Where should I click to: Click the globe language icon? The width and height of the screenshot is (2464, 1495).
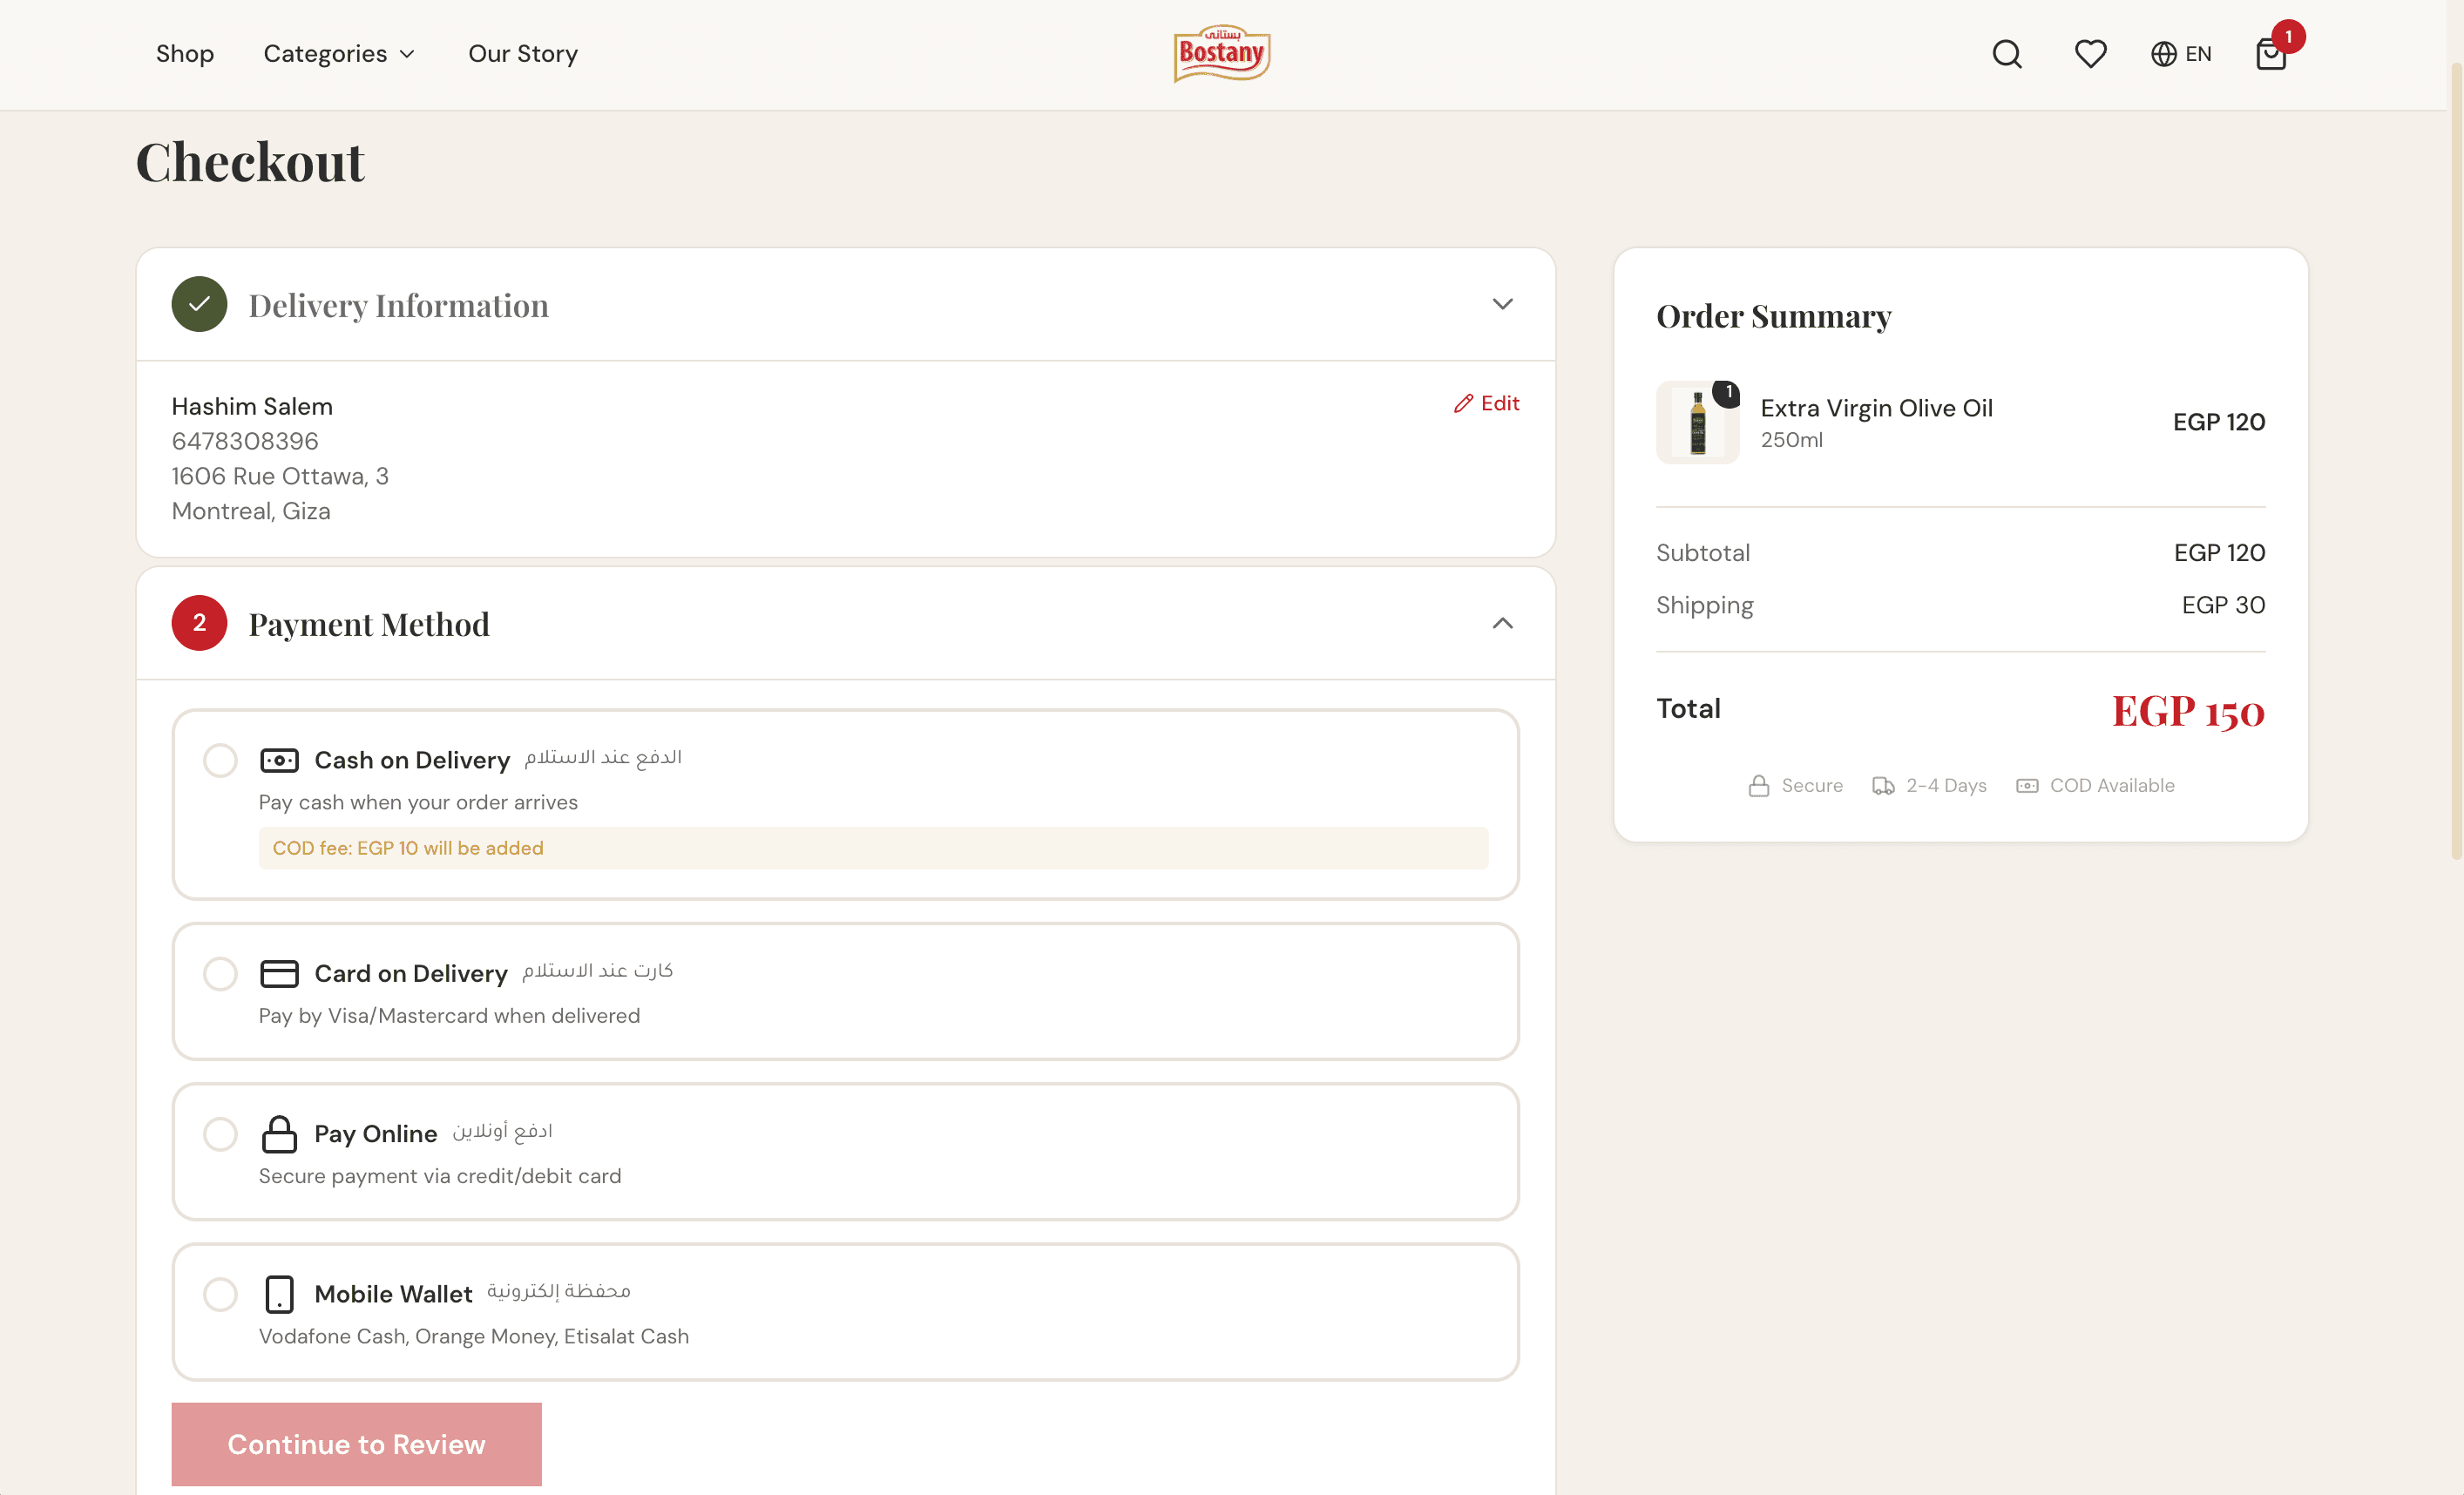(2163, 54)
